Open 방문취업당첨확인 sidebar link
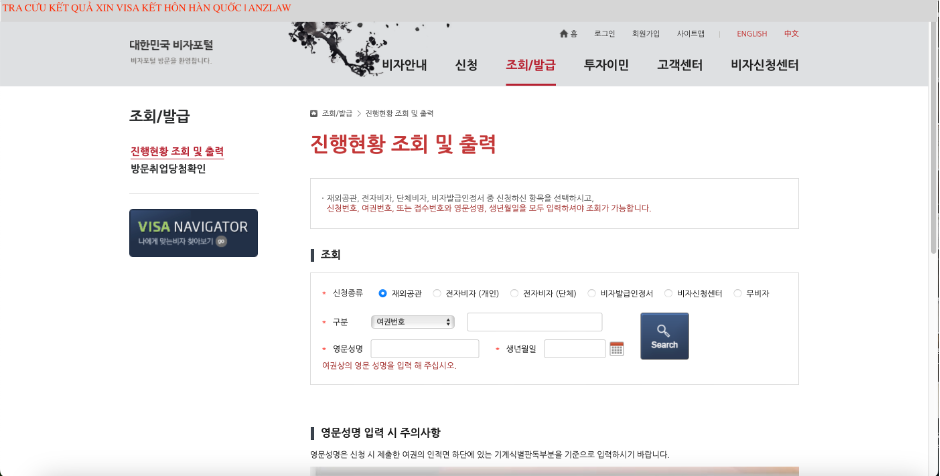The image size is (940, 476). [x=168, y=169]
